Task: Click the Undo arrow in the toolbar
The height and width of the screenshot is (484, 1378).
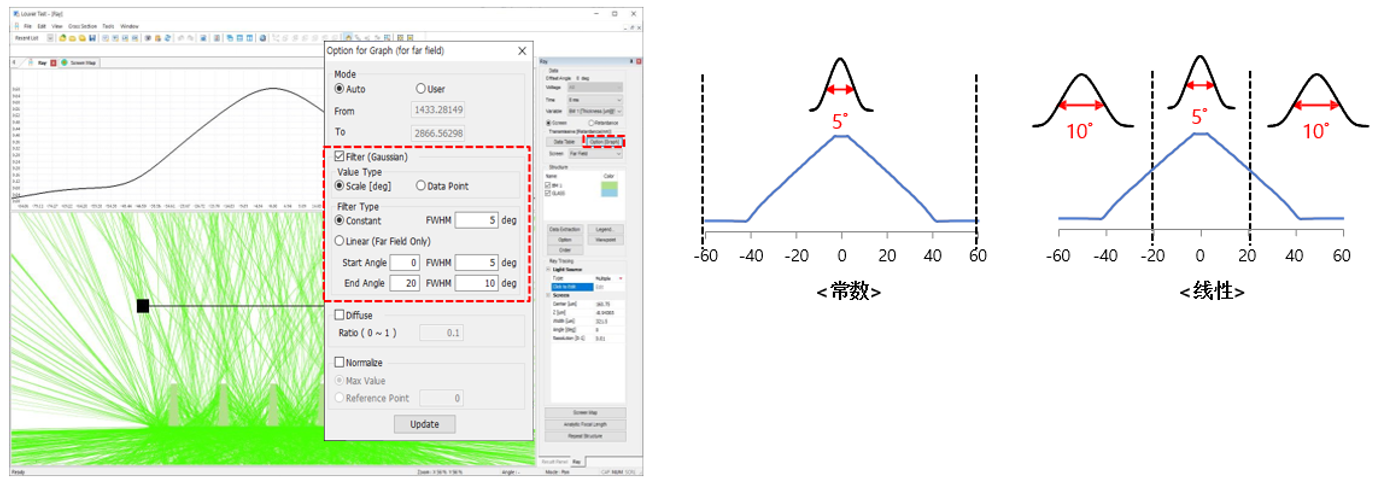Action: (x=179, y=38)
